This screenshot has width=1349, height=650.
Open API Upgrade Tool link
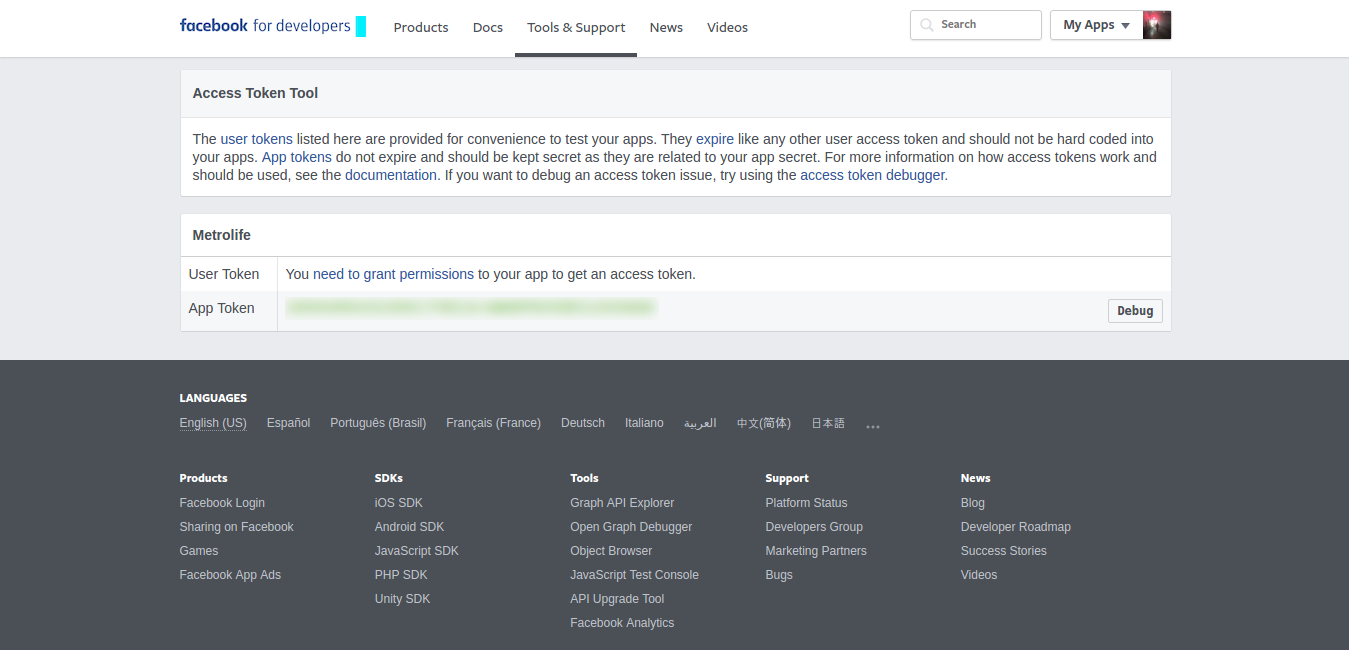click(617, 599)
